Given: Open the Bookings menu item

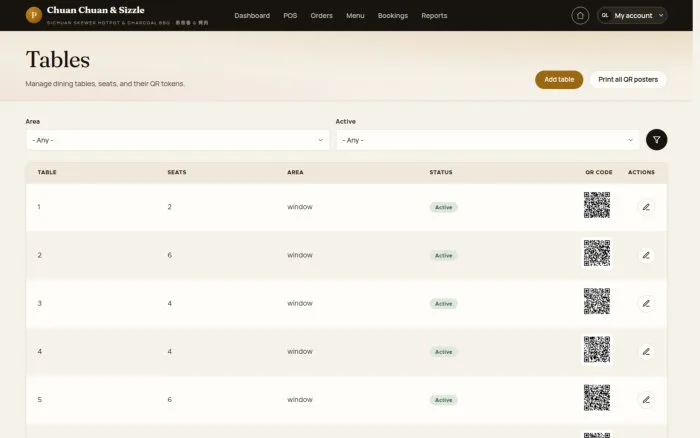Looking at the screenshot, I should 392,16.
